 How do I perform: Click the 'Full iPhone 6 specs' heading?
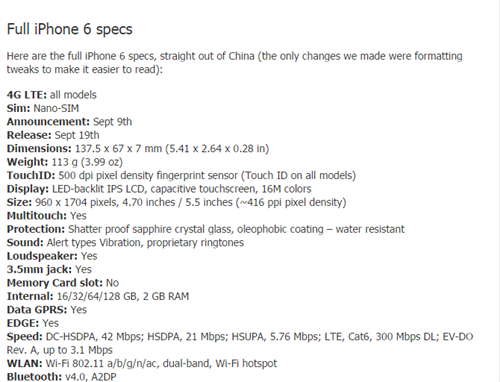[x=69, y=29]
